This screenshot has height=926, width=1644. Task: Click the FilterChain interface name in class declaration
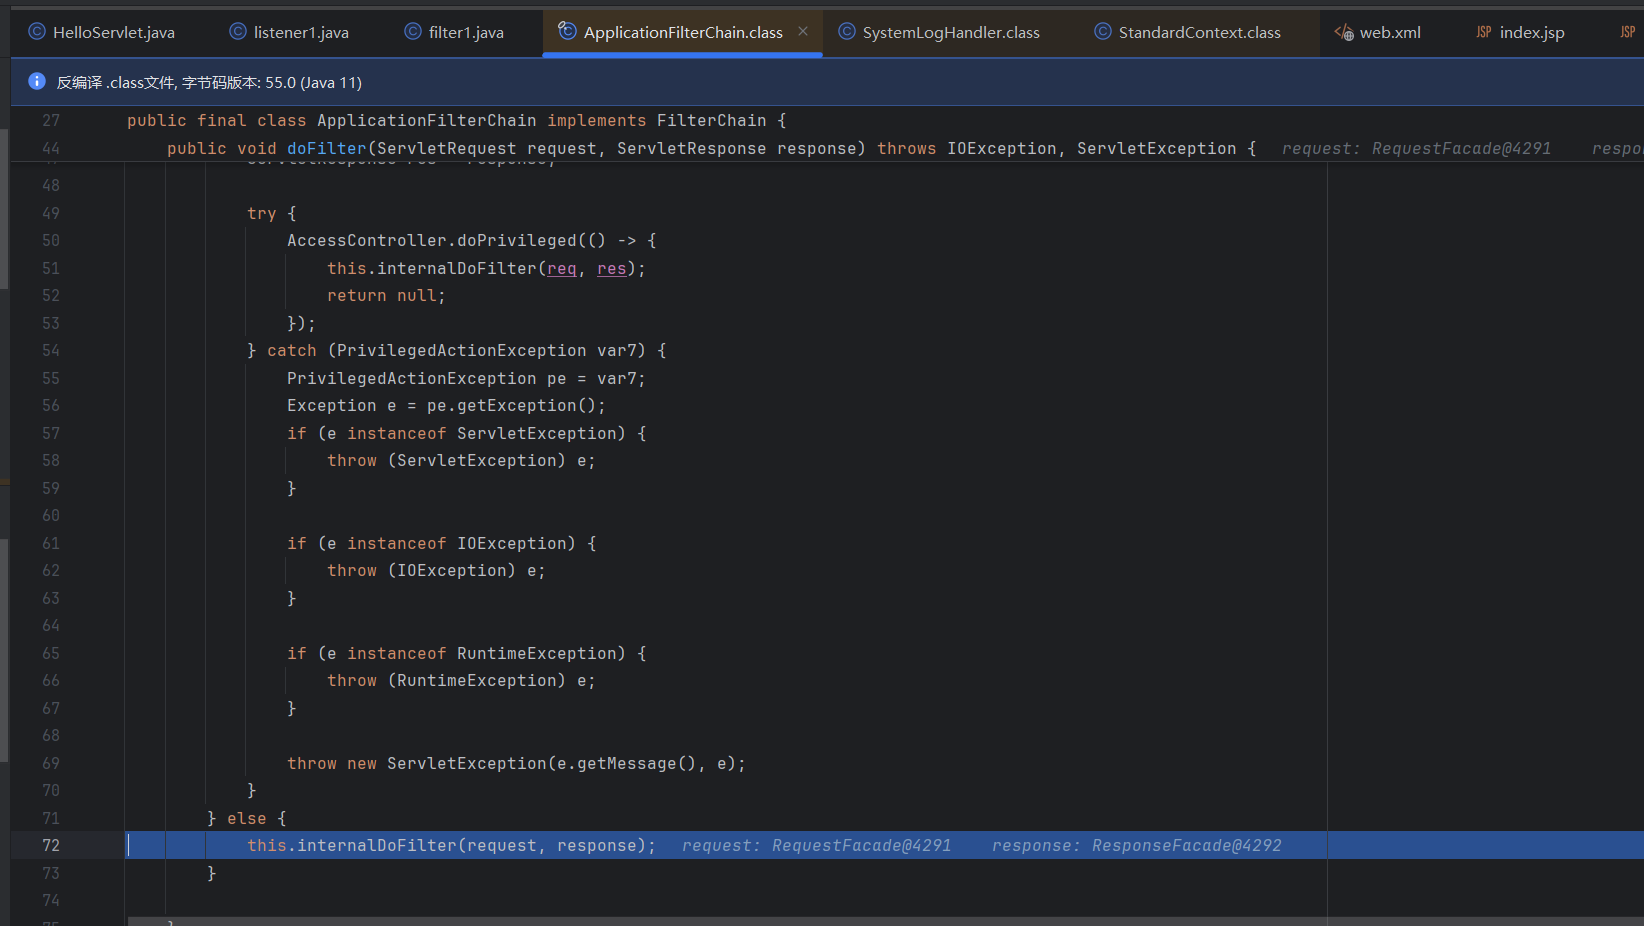click(711, 120)
